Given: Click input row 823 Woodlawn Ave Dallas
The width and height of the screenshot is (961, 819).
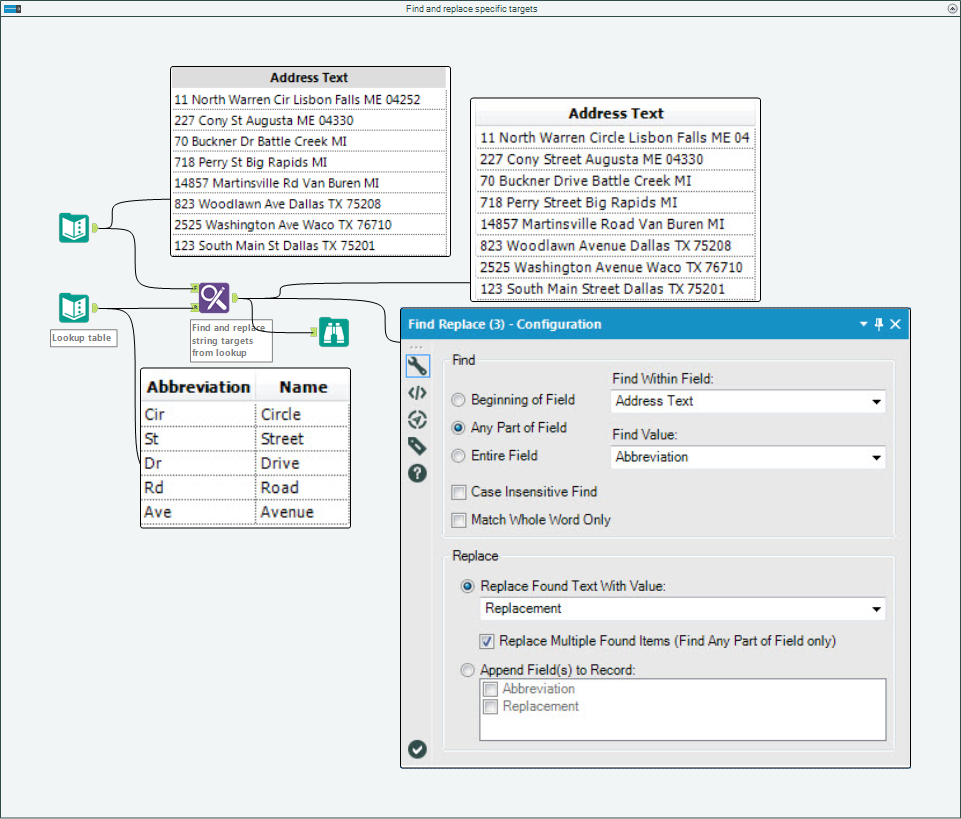Looking at the screenshot, I should [310, 204].
